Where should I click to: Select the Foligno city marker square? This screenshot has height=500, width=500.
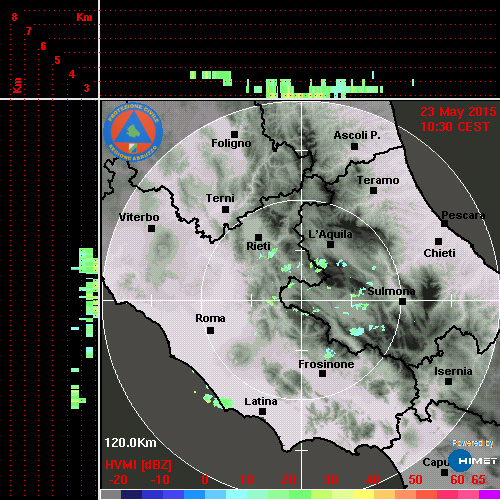pos(235,134)
